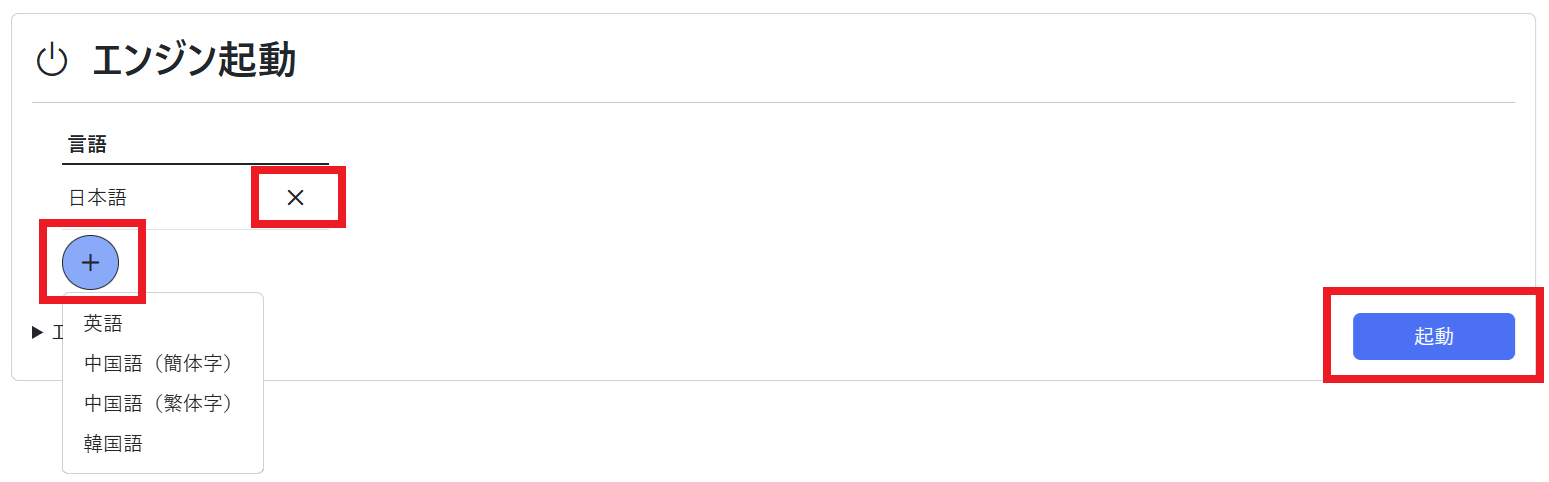This screenshot has height=482, width=1549.
Task: Click the partially hidden label beside the triangle
Action: point(57,332)
